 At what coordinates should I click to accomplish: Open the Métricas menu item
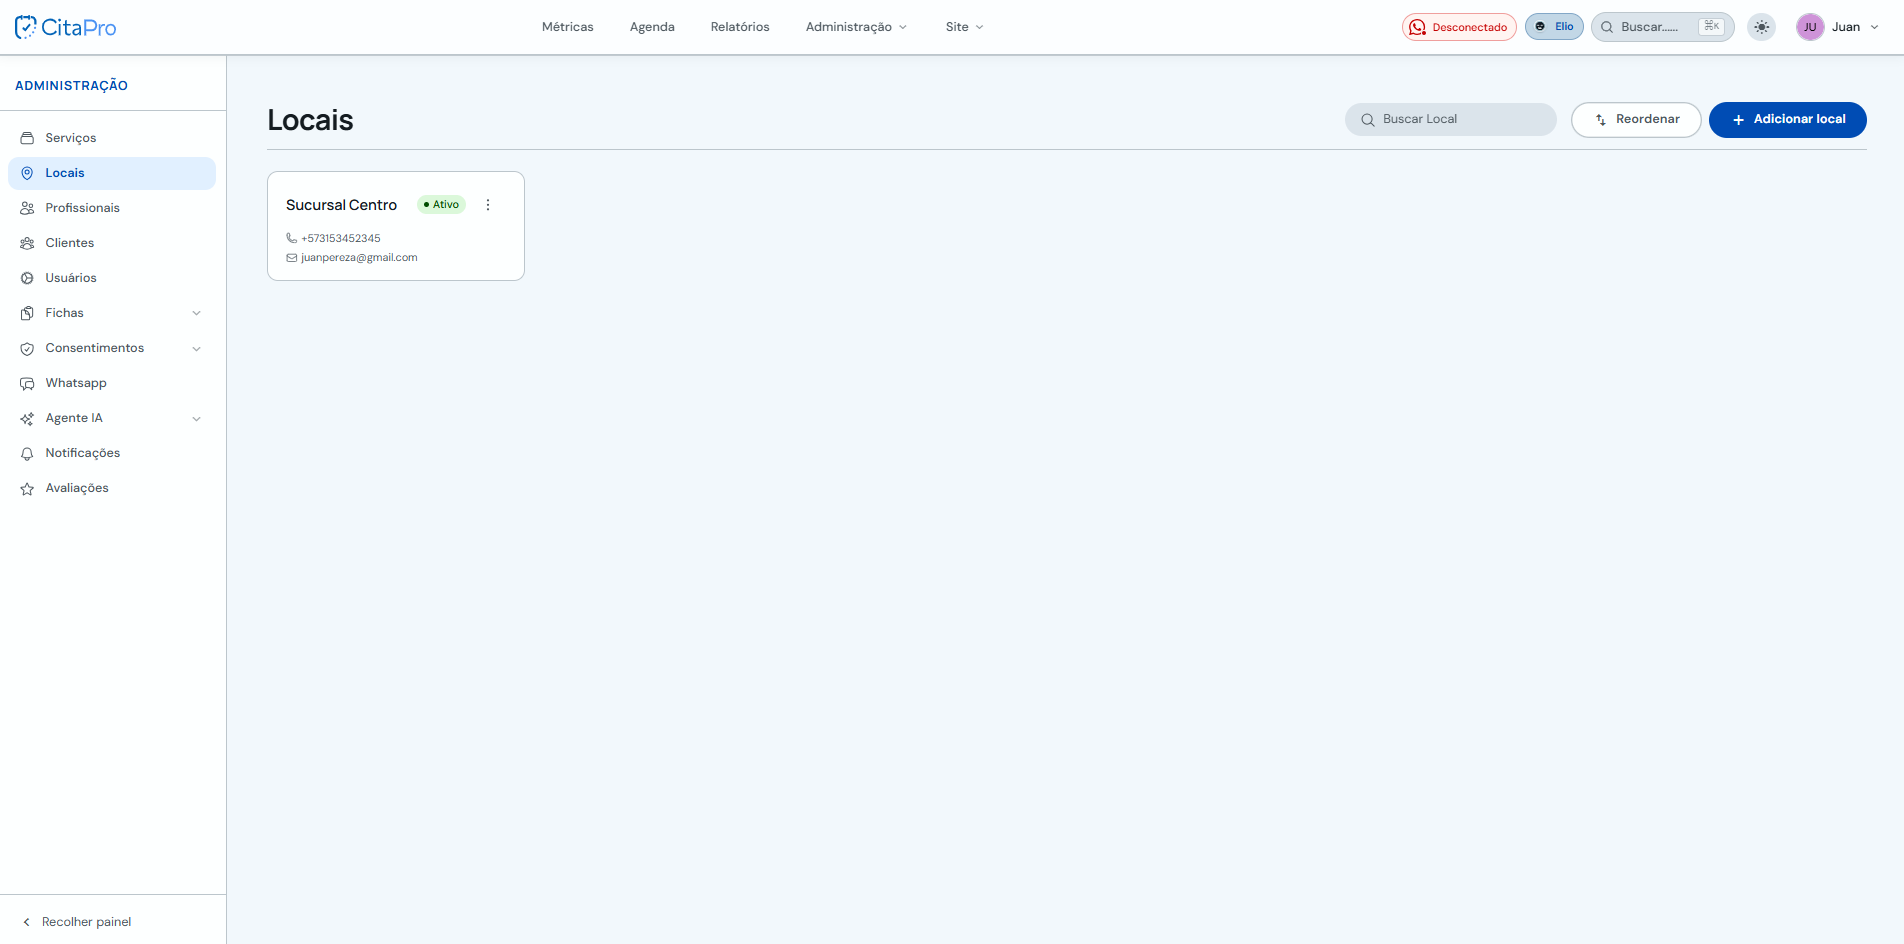[x=567, y=27]
